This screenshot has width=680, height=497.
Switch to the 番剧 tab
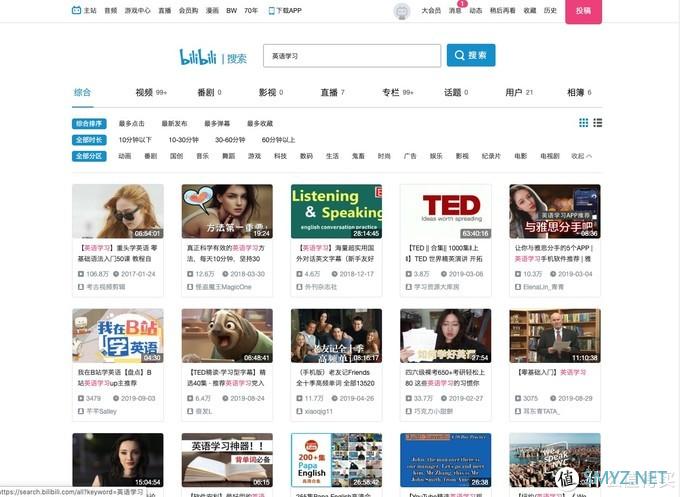tap(209, 92)
